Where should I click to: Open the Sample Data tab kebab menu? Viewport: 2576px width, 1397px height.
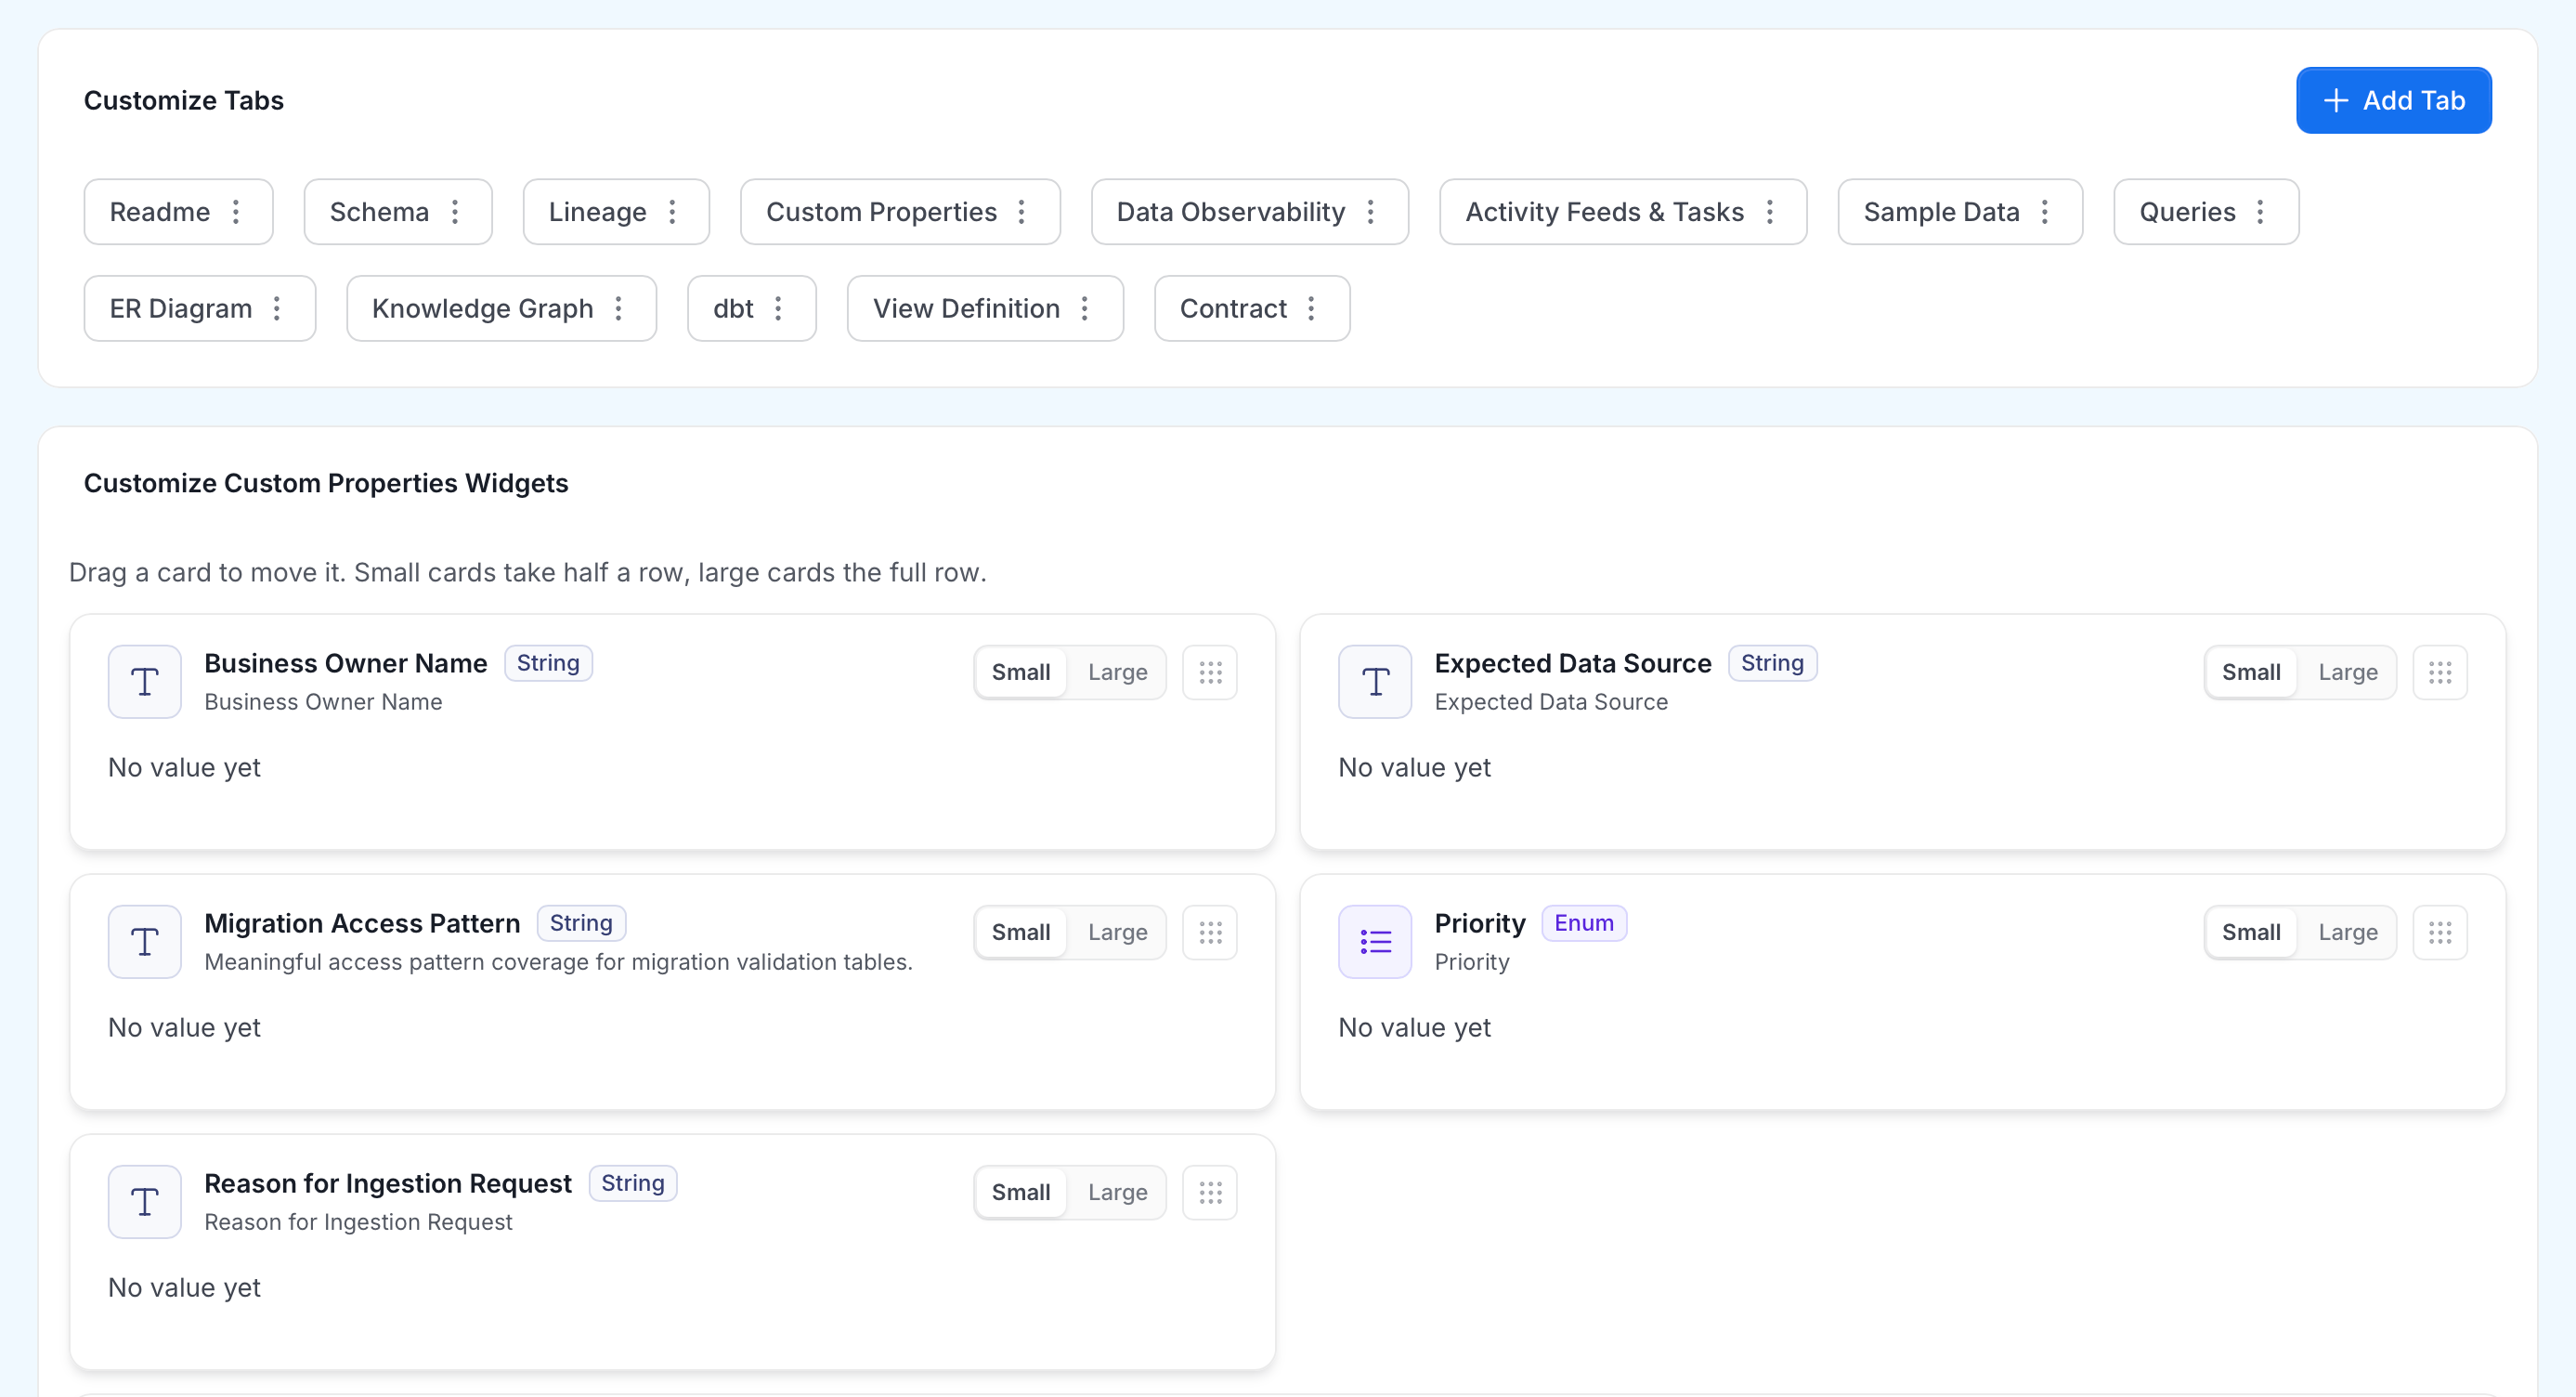[x=2045, y=212]
